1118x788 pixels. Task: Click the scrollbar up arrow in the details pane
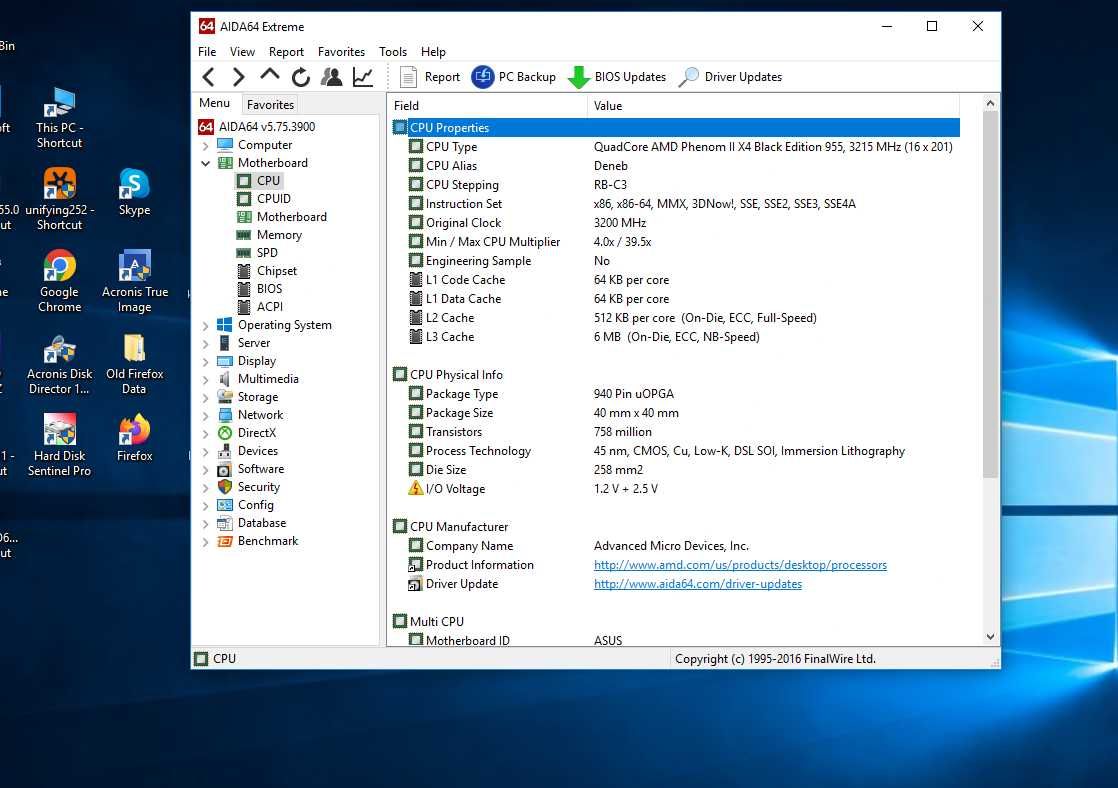click(990, 103)
